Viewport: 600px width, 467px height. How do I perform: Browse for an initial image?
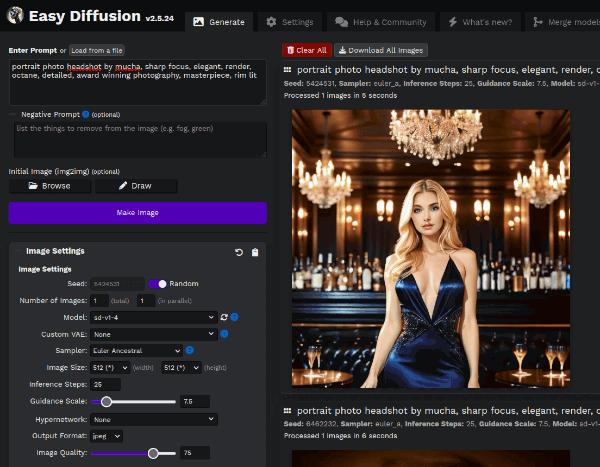point(50,186)
